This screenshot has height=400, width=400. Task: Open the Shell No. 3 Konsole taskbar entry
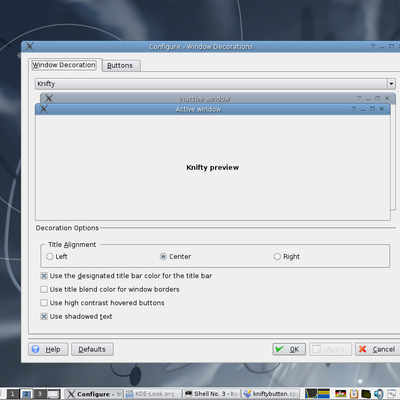(212, 394)
